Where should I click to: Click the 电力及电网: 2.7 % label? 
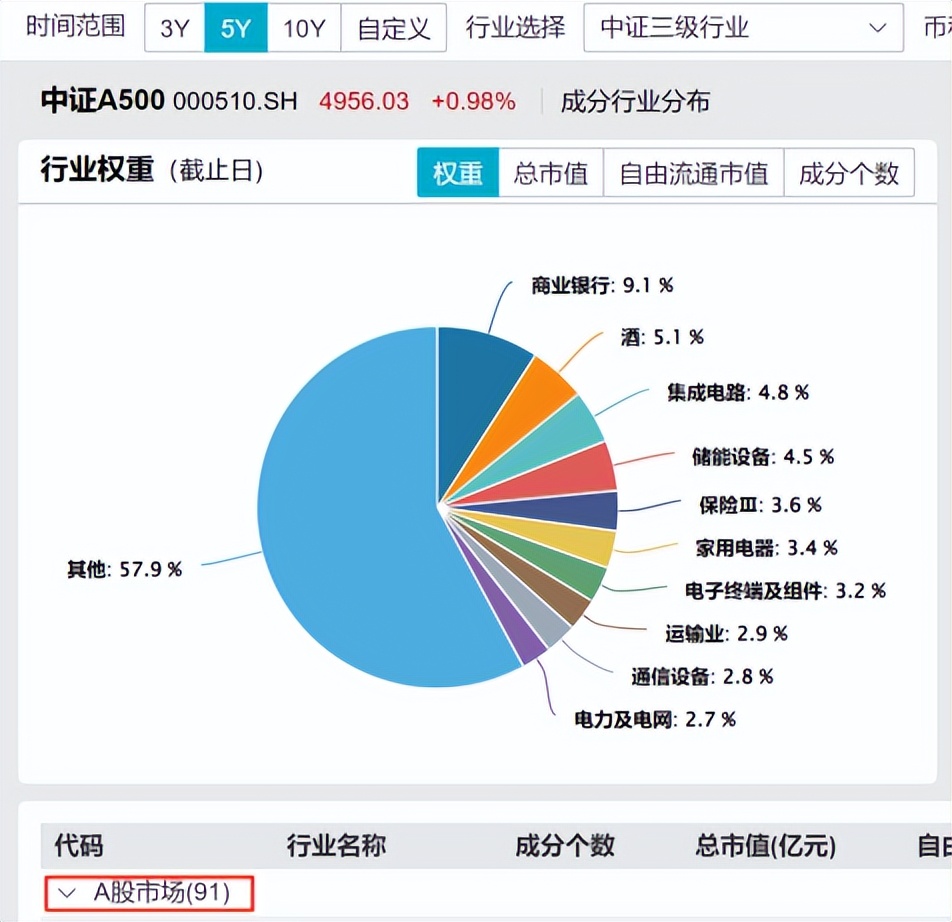pyautogui.click(x=655, y=719)
